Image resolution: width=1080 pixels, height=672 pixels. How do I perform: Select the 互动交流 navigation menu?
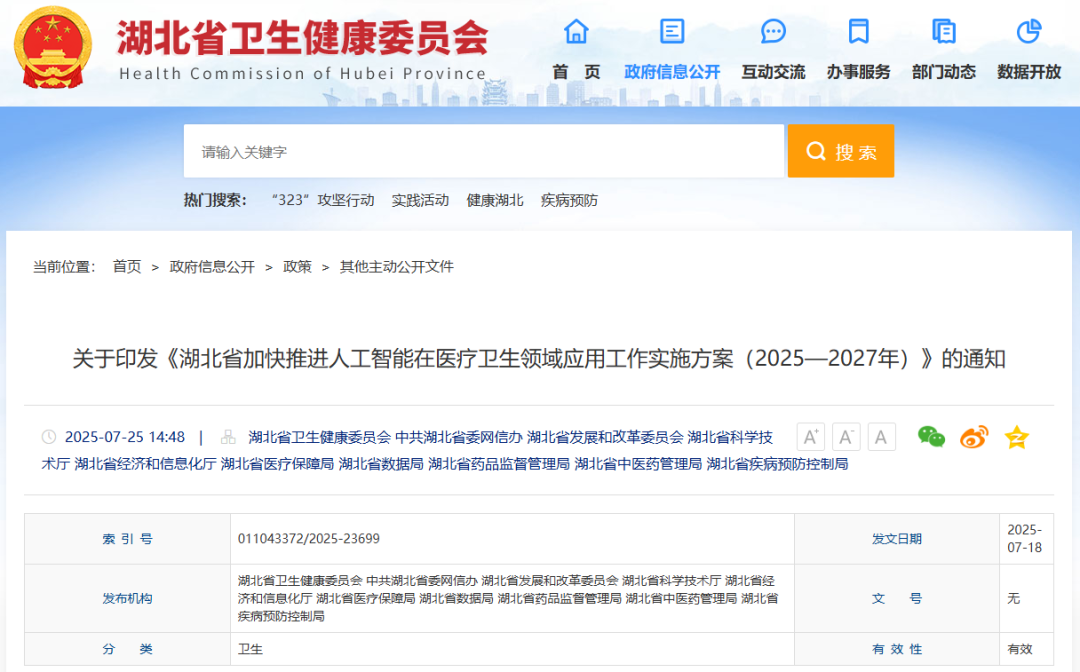tap(772, 71)
